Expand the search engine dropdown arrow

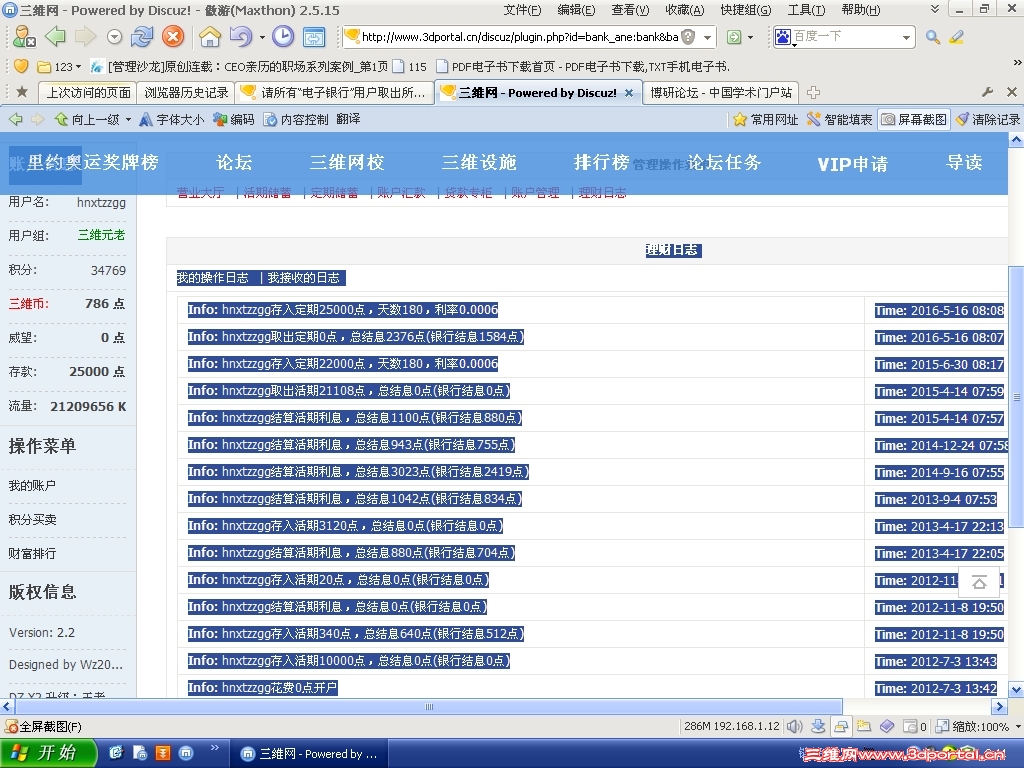[x=906, y=37]
